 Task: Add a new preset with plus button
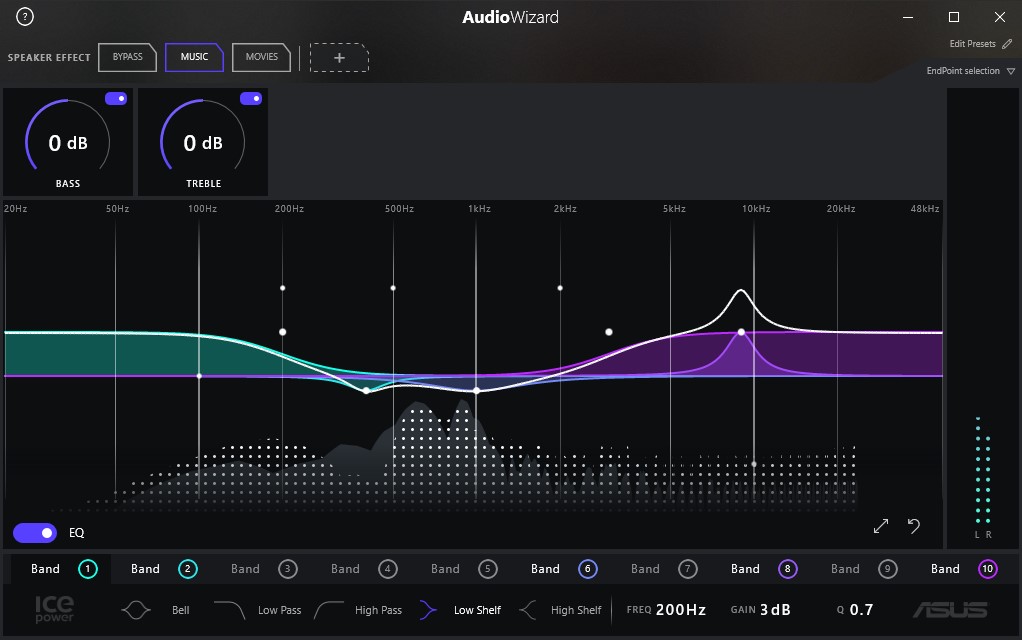pos(339,58)
